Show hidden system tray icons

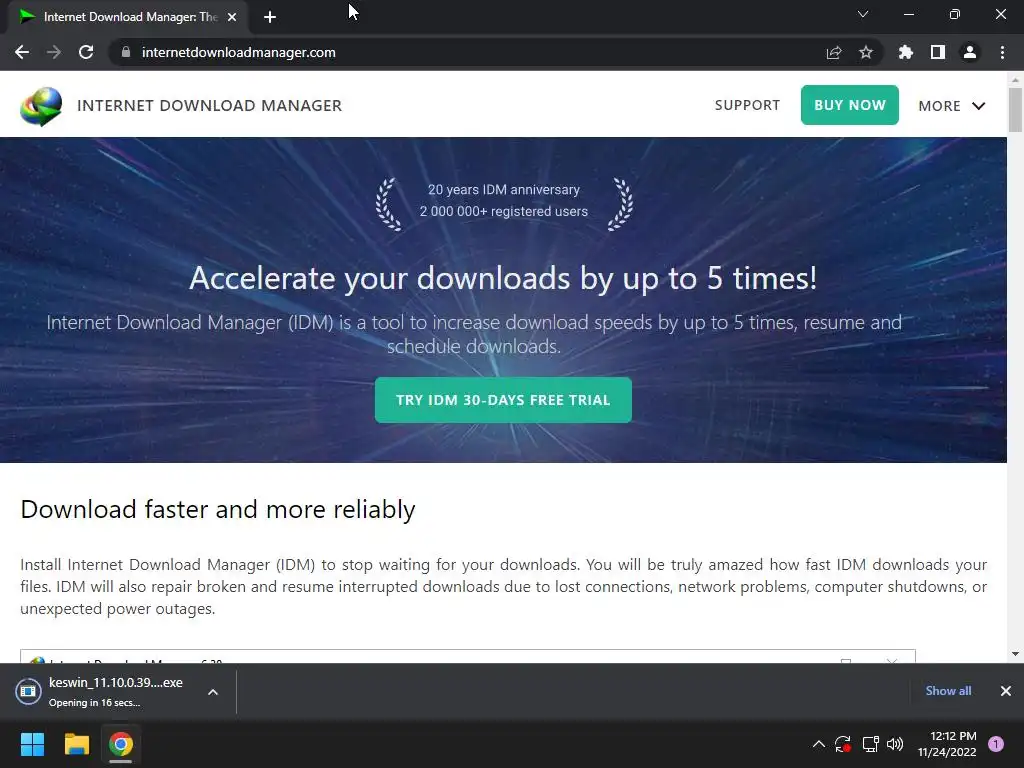818,744
